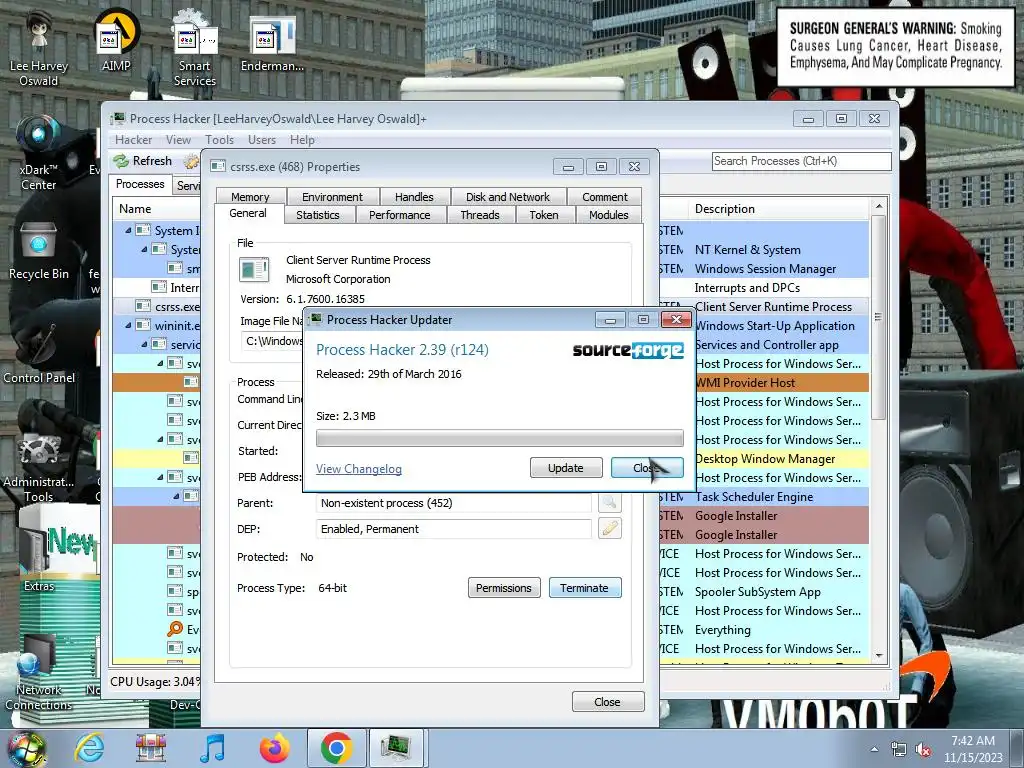The width and height of the screenshot is (1024, 768).
Task: Click the DEP status text field
Action: pos(454,529)
